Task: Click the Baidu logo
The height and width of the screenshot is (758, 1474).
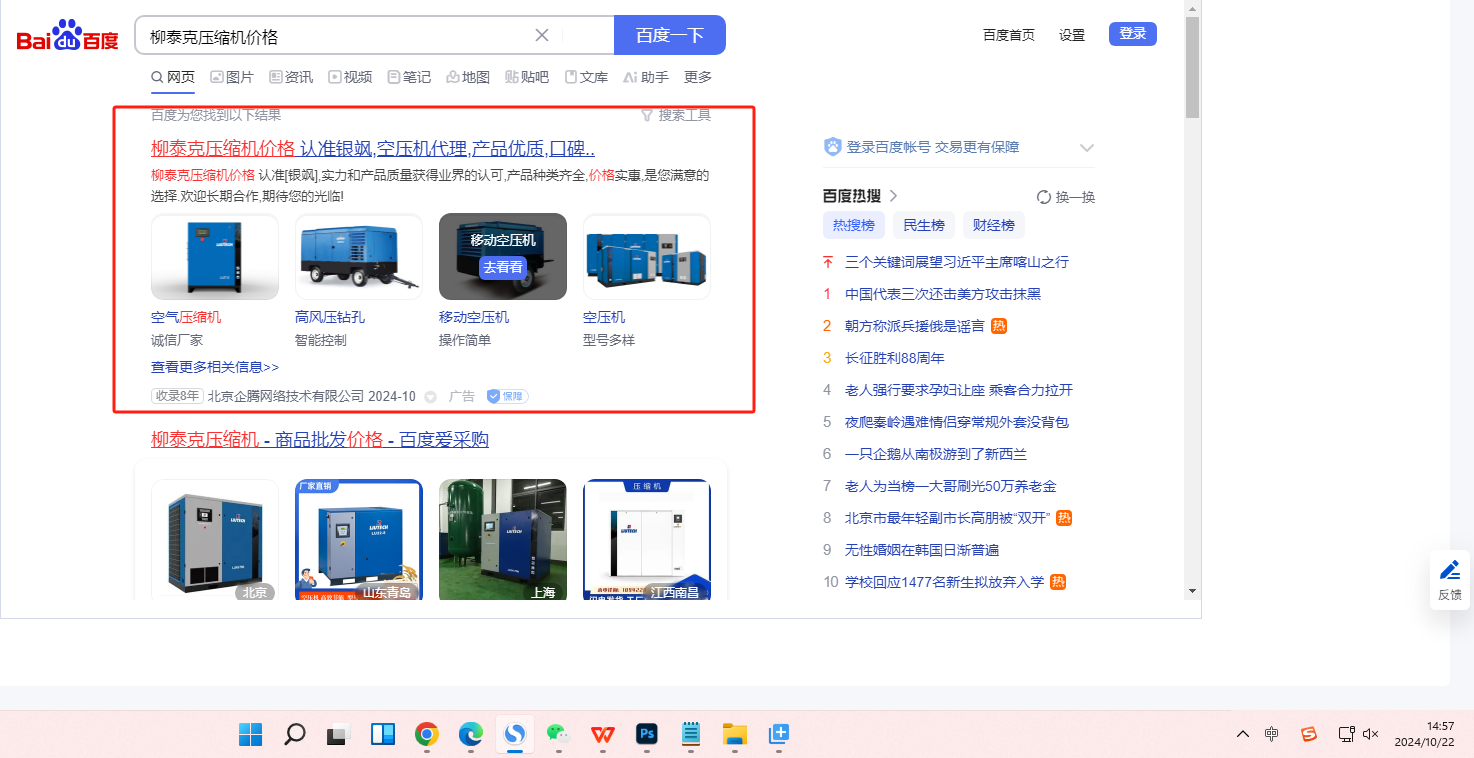Action: click(x=68, y=37)
